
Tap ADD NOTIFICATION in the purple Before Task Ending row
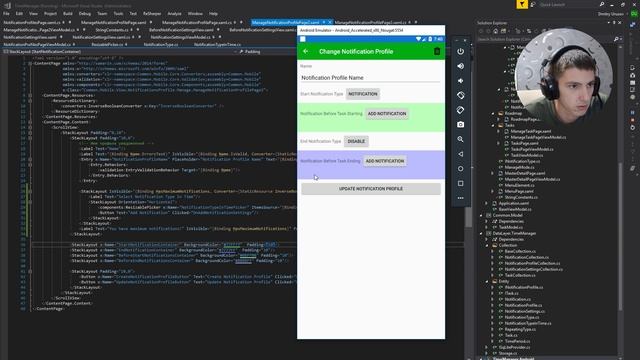(384, 161)
